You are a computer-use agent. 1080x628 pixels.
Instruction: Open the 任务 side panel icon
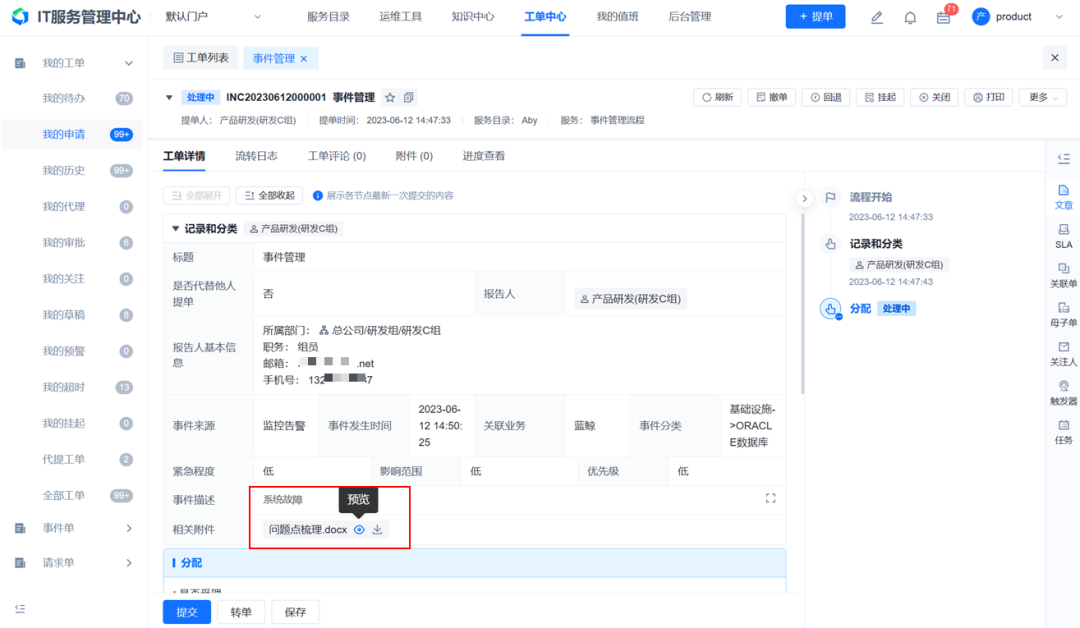[x=1063, y=432]
